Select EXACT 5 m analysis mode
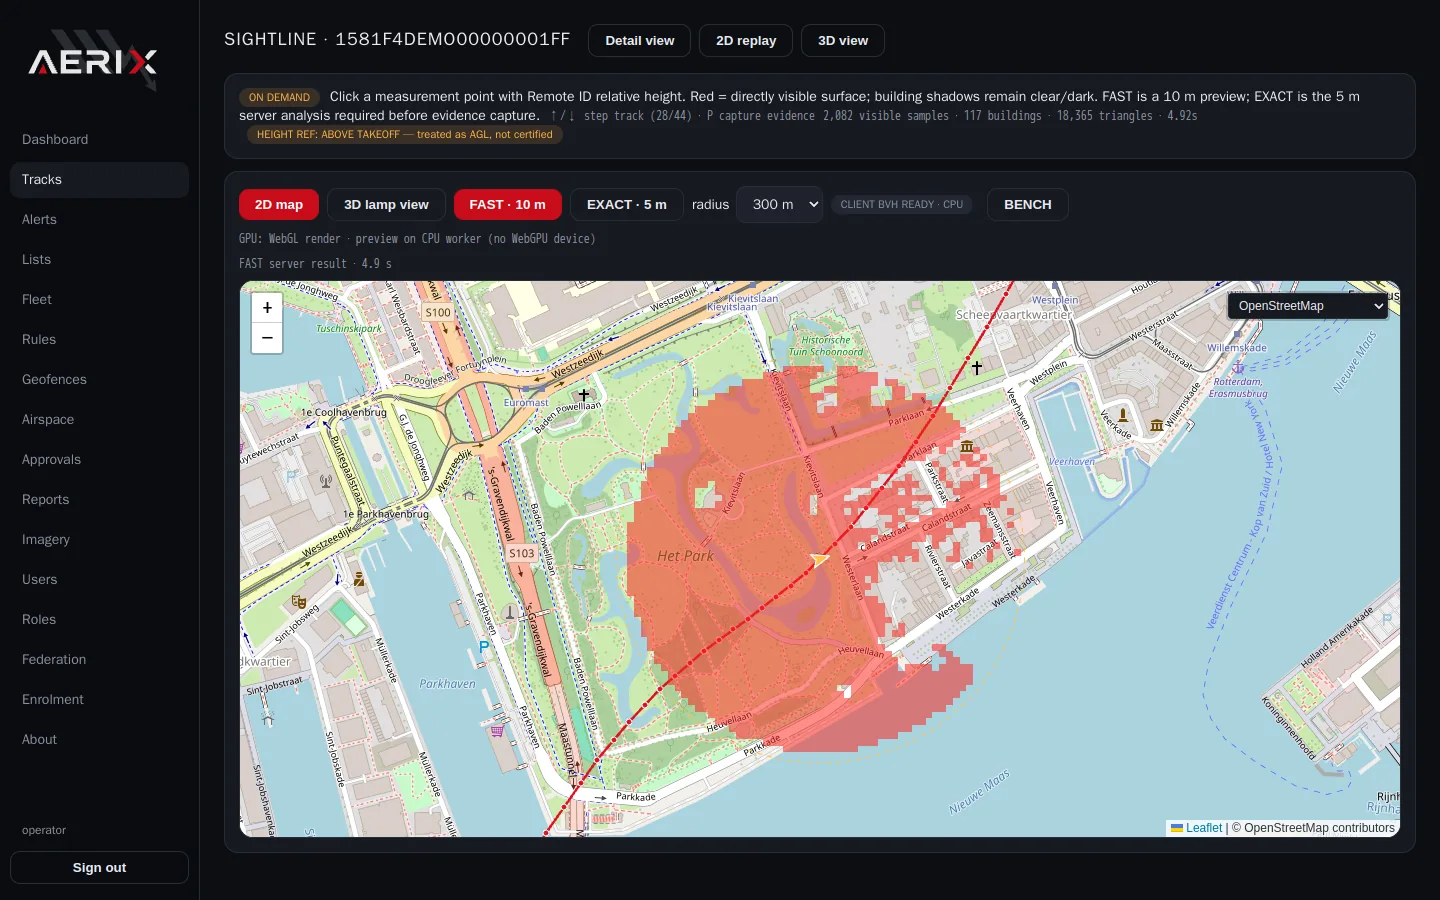Screen dimensions: 1440x900 [627, 204]
